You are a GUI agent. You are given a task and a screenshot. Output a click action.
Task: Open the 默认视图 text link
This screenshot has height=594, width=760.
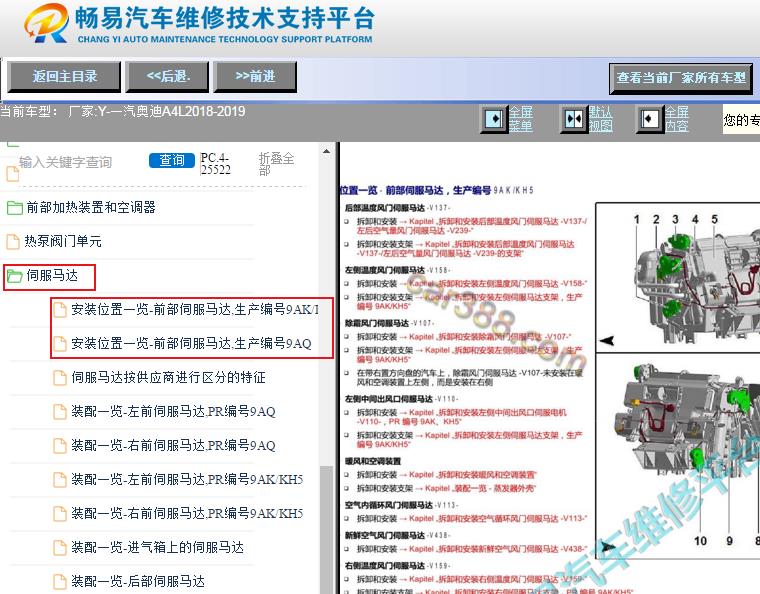point(601,119)
